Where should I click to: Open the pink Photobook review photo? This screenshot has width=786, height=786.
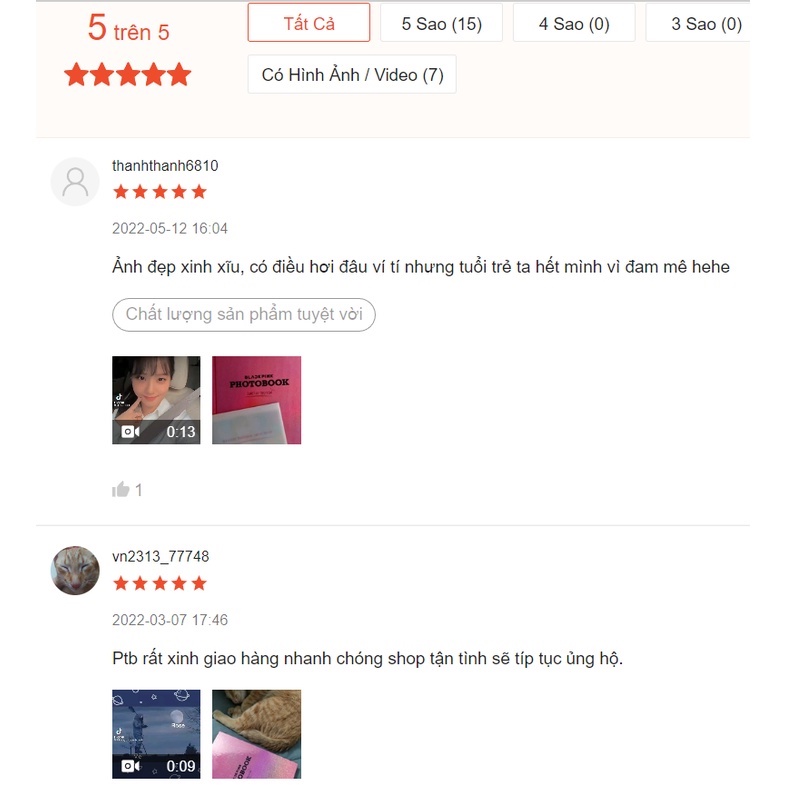tap(257, 400)
